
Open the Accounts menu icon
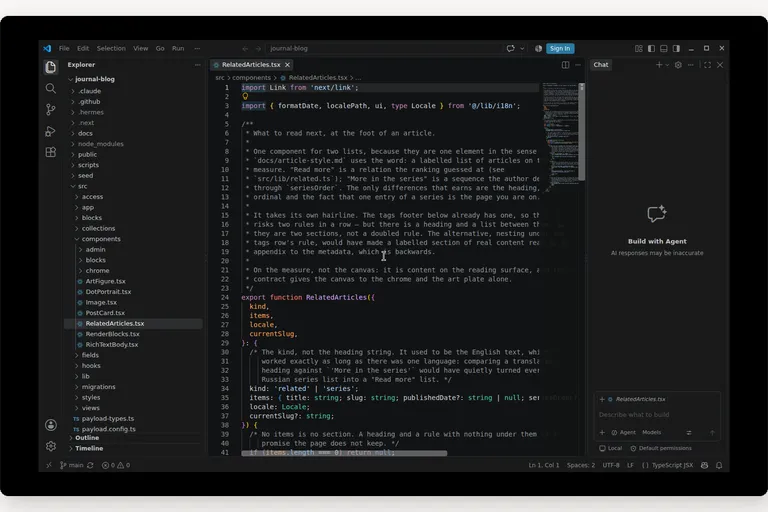51,425
